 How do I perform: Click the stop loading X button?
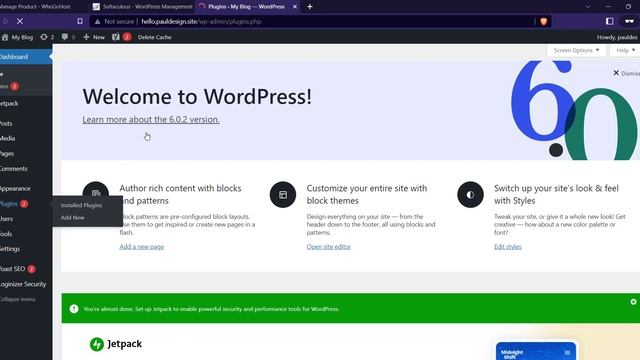tap(20, 21)
